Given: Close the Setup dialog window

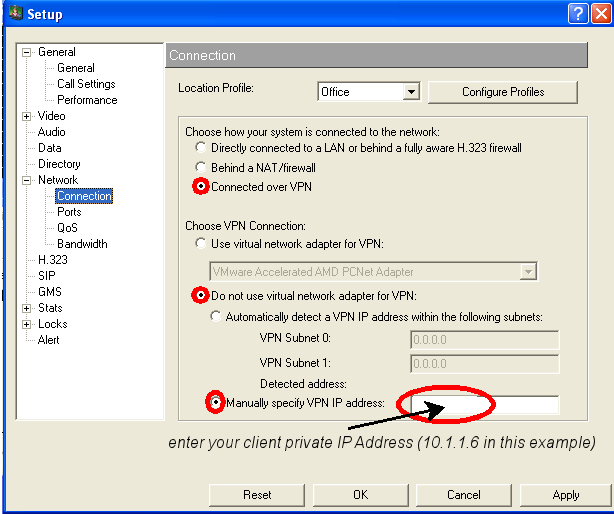Looking at the screenshot, I should 601,14.
